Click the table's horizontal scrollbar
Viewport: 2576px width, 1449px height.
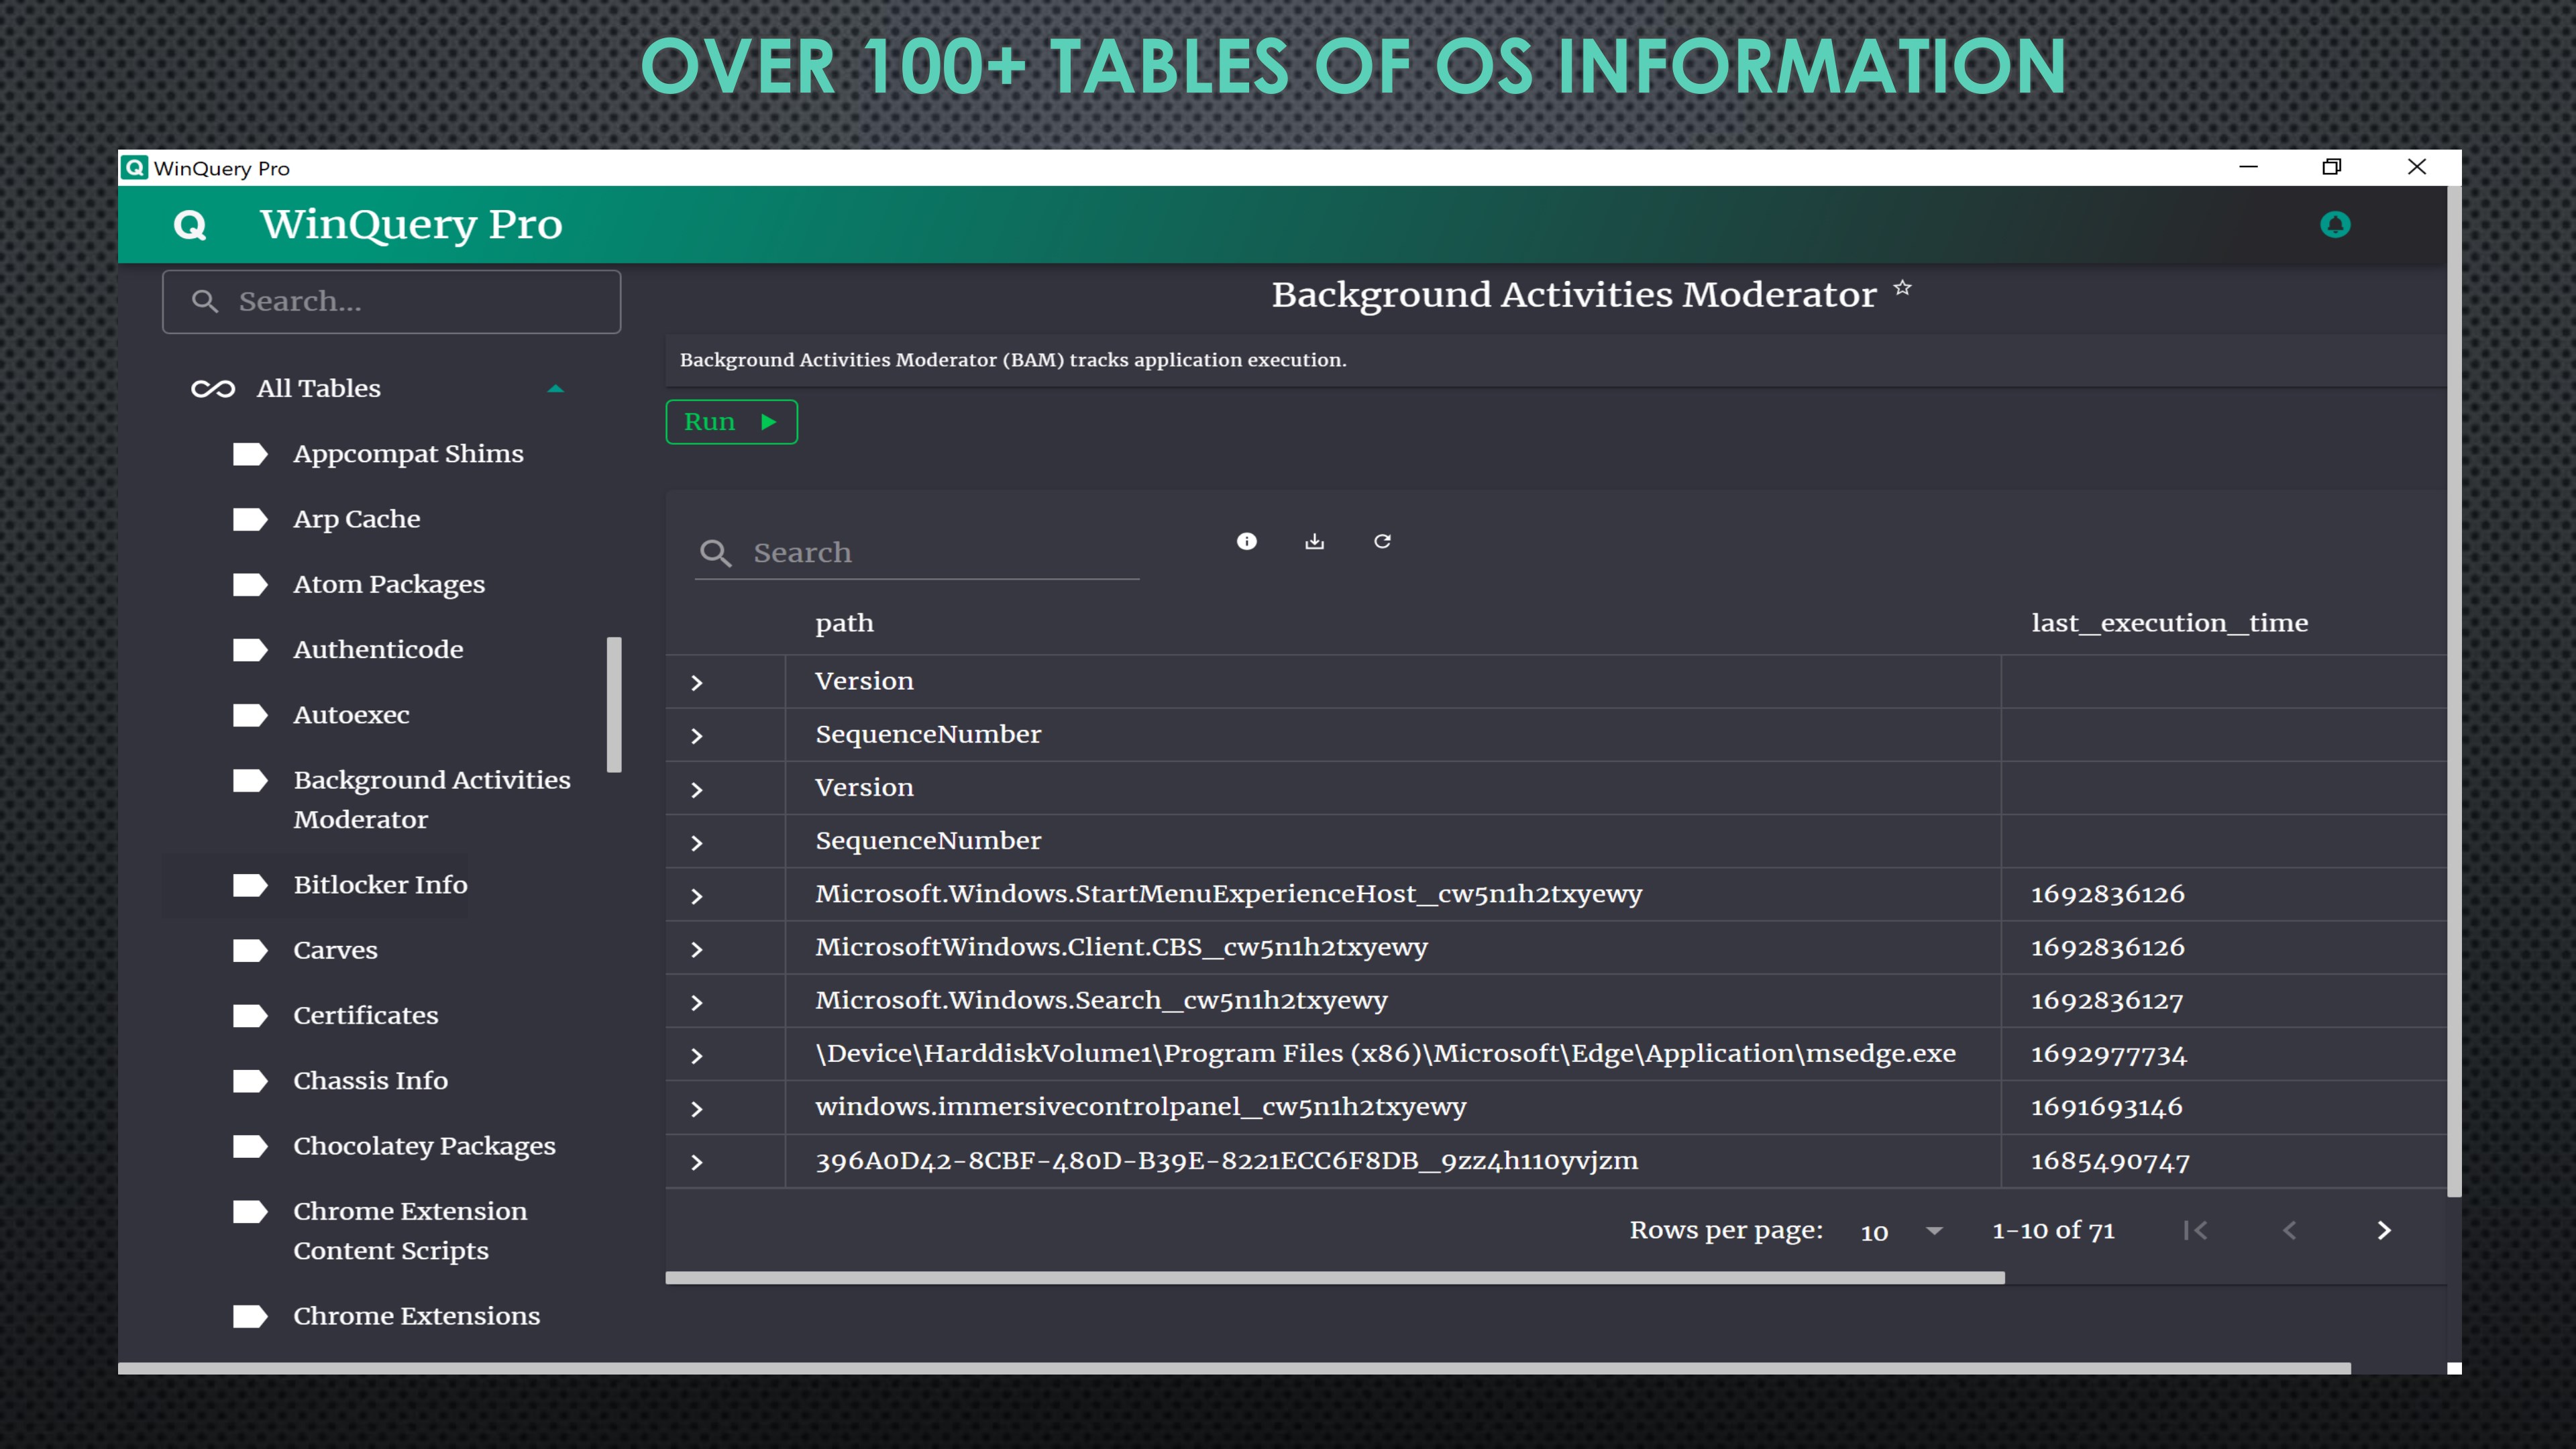pos(1334,1278)
